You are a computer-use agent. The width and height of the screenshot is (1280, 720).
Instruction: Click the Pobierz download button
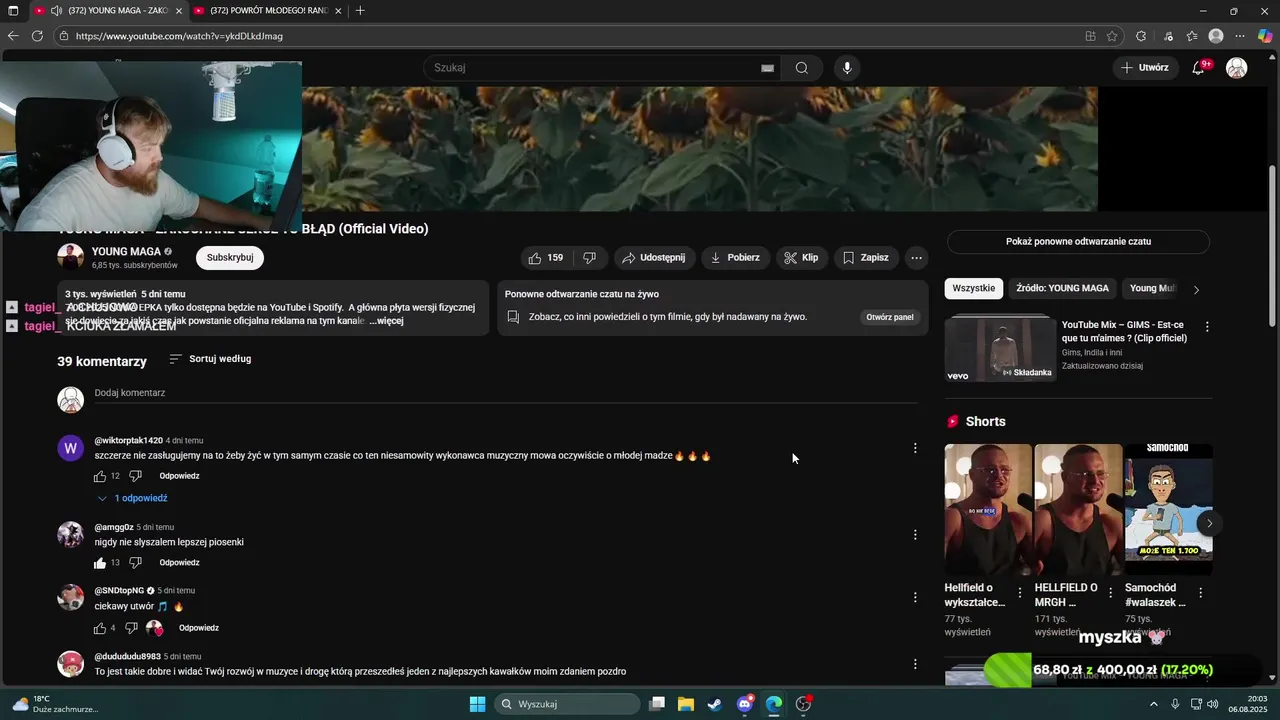coord(735,258)
